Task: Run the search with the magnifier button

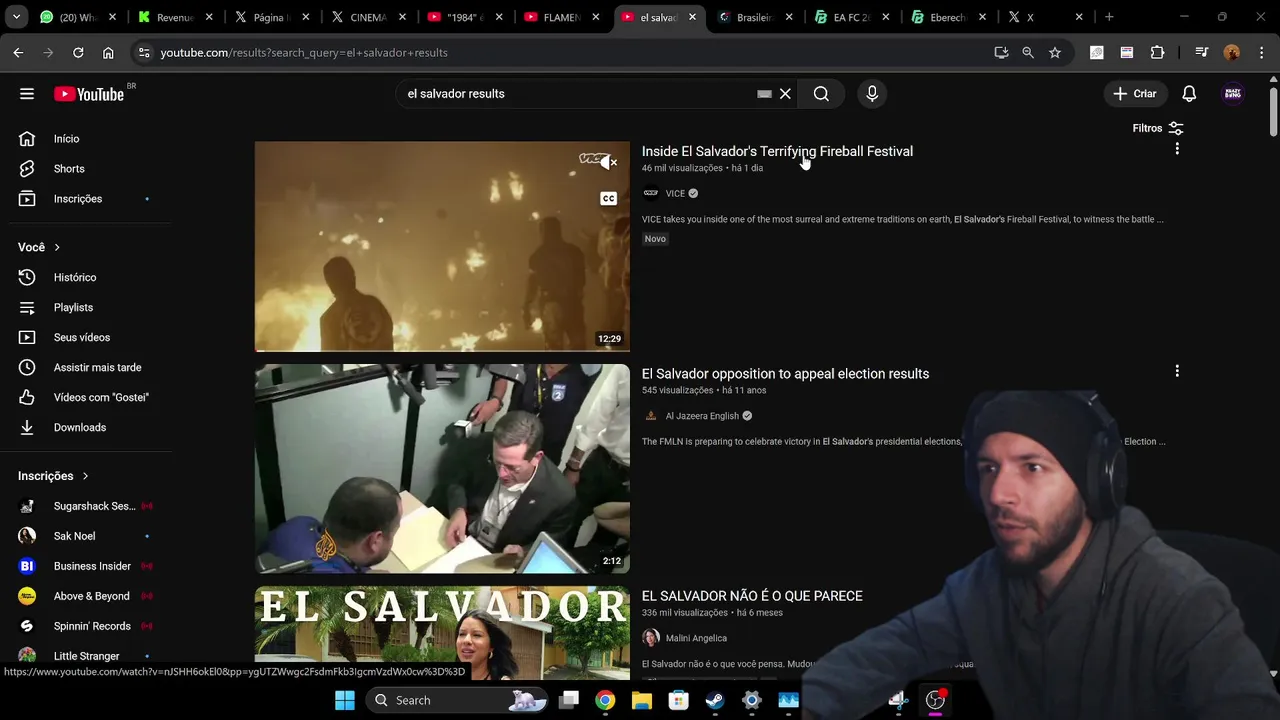Action: pyautogui.click(x=821, y=94)
